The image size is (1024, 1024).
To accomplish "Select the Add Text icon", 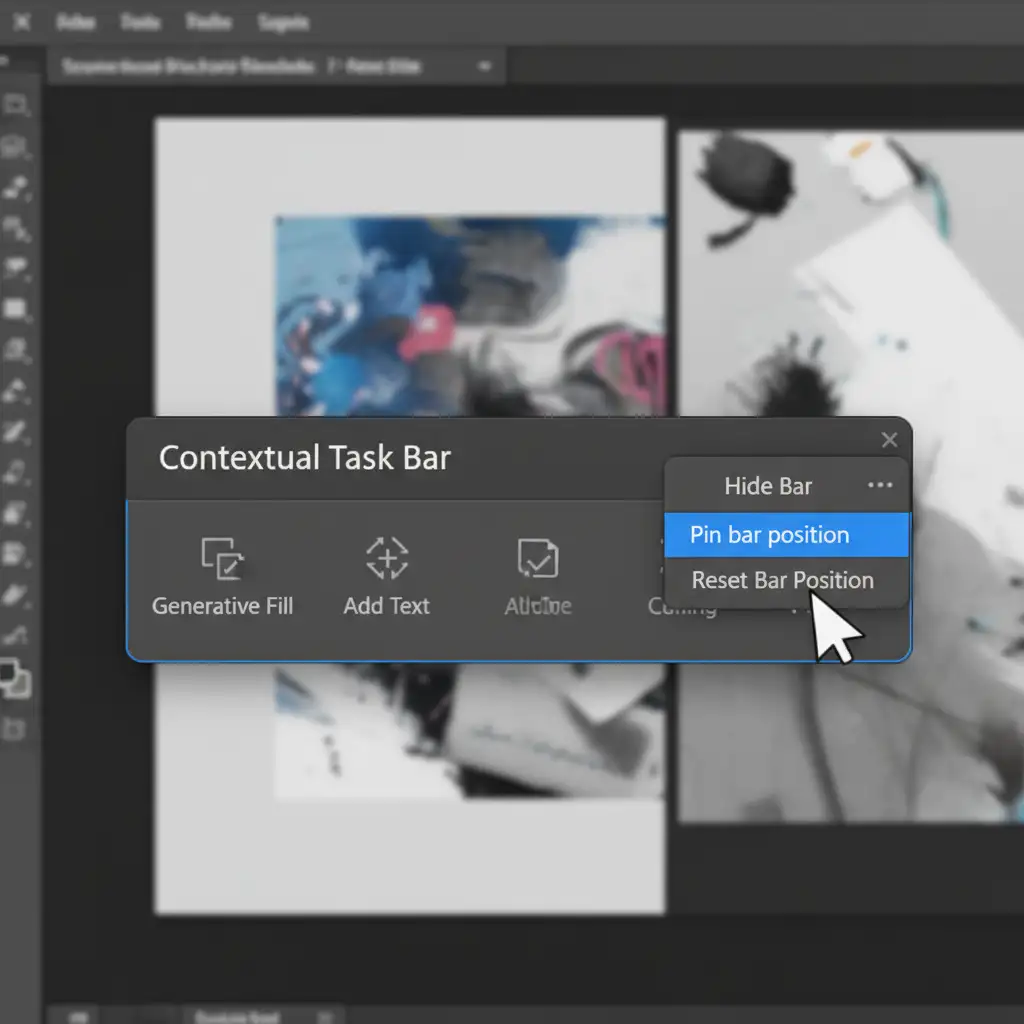I will [387, 558].
